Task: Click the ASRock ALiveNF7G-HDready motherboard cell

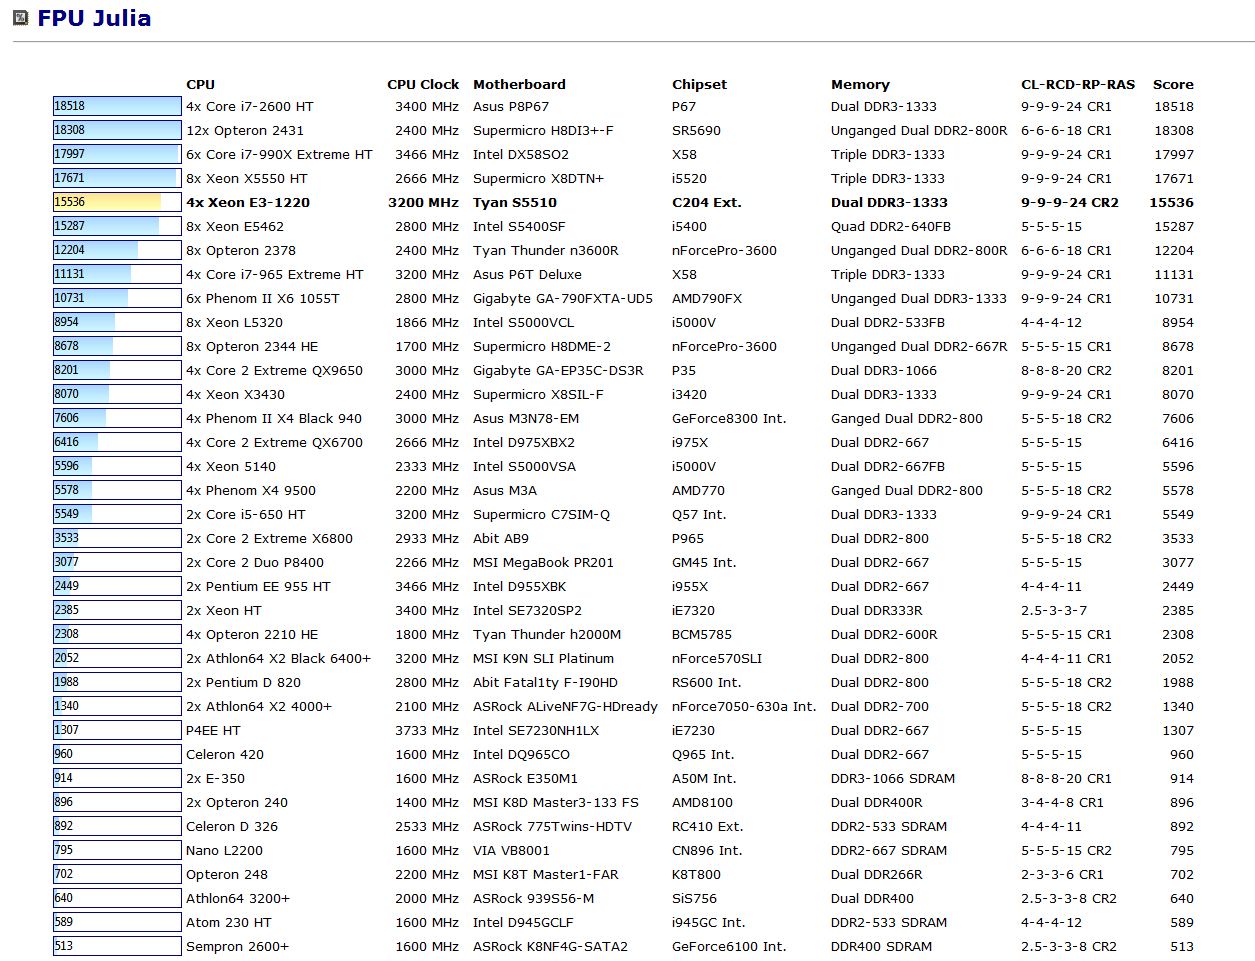Action: pyautogui.click(x=565, y=706)
